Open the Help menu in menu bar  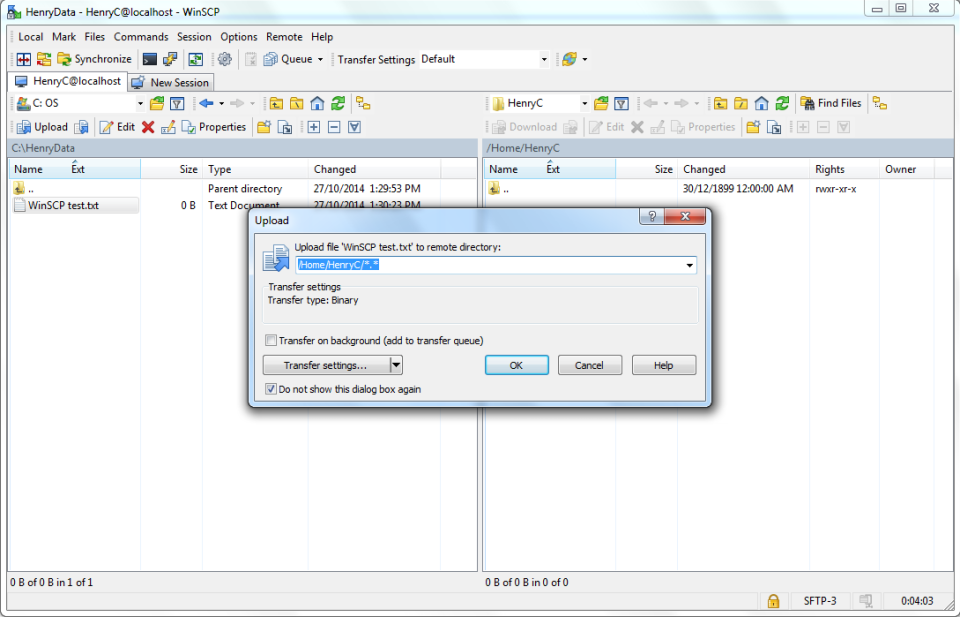322,37
